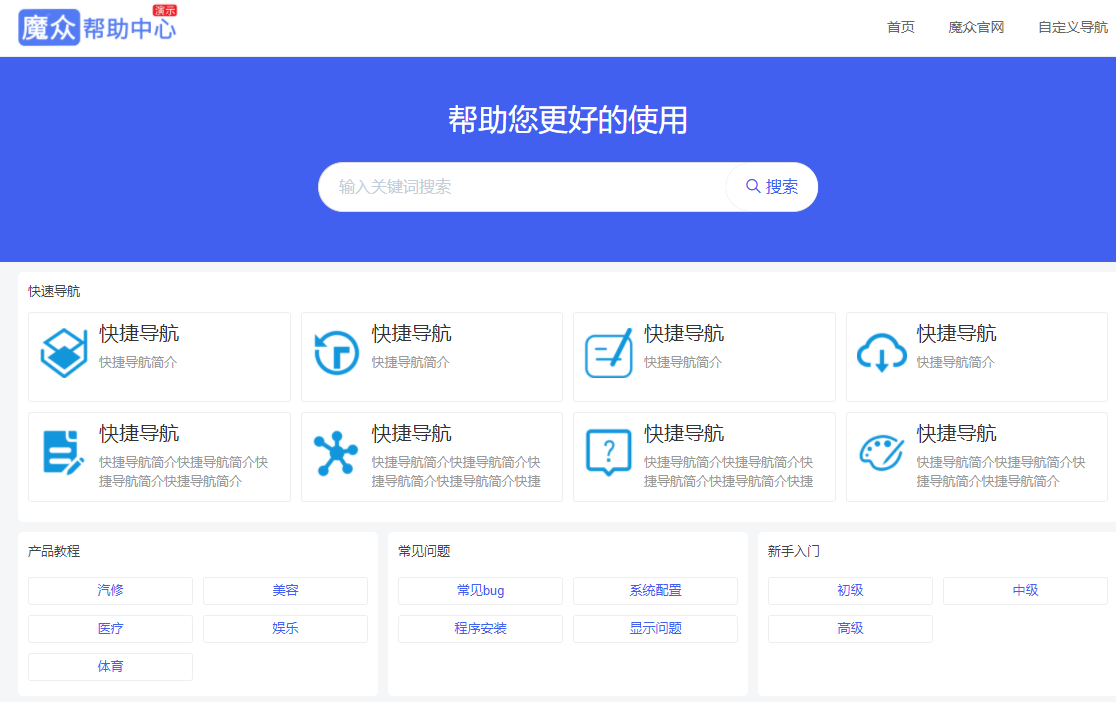Click the magnifier icon in the search button

(x=753, y=187)
